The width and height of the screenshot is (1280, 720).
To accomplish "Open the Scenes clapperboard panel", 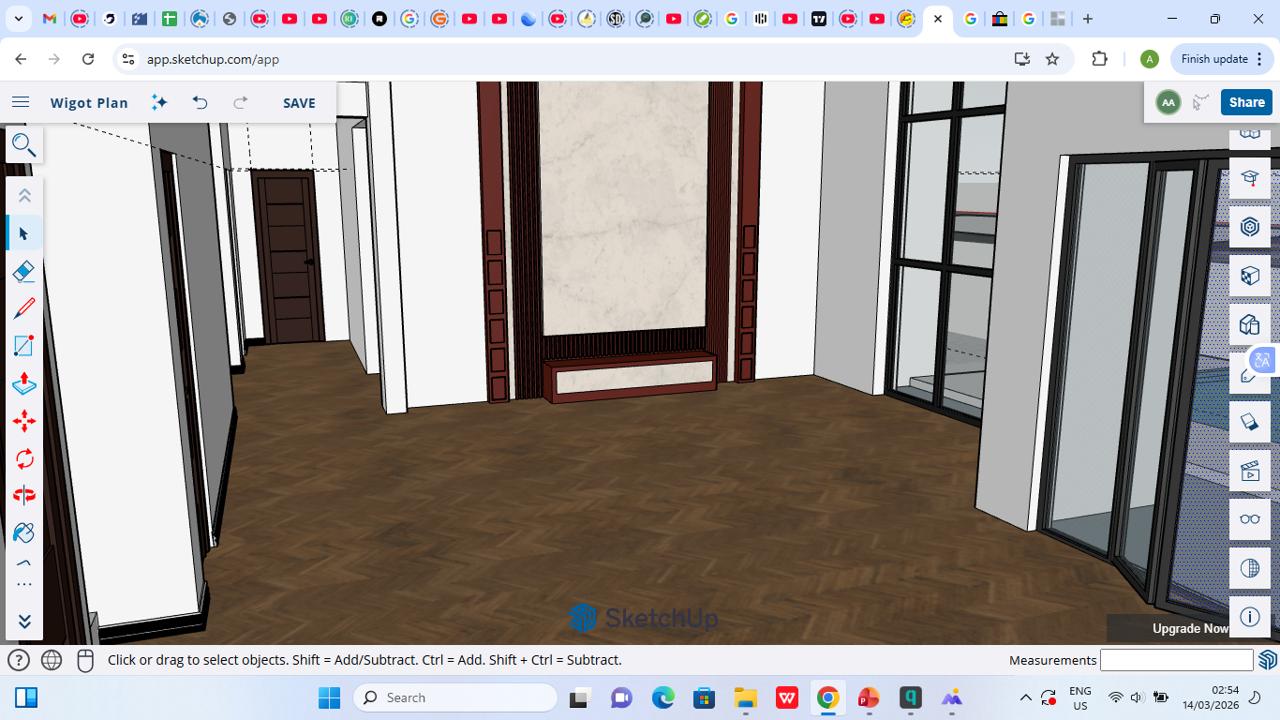I will click(x=1249, y=471).
